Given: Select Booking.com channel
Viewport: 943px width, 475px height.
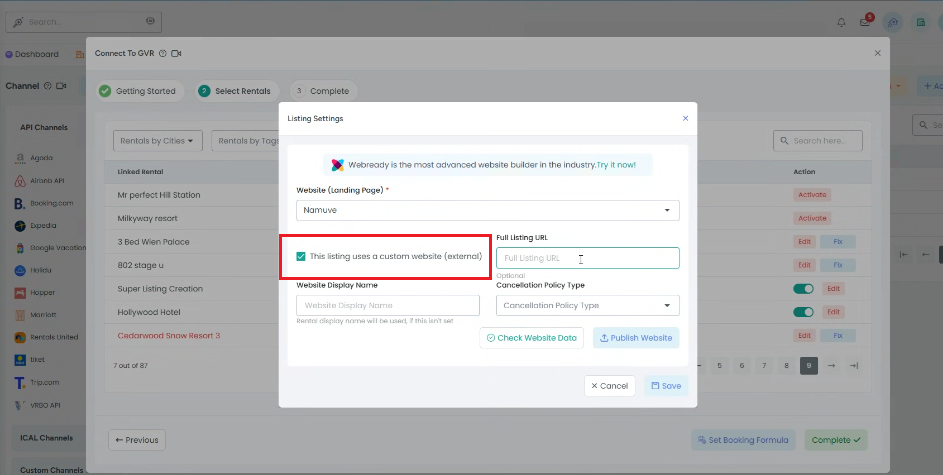Looking at the screenshot, I should point(43,203).
